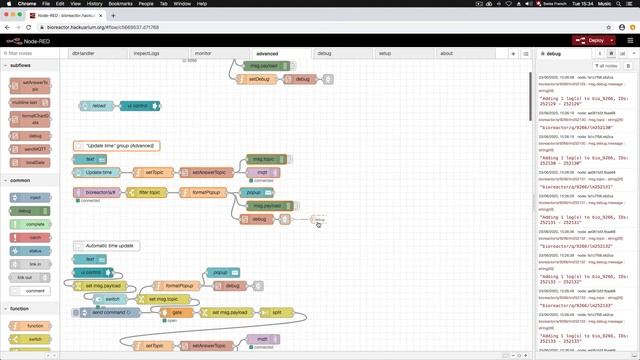Select the complete node in palette
The image size is (640, 360).
(30, 224)
